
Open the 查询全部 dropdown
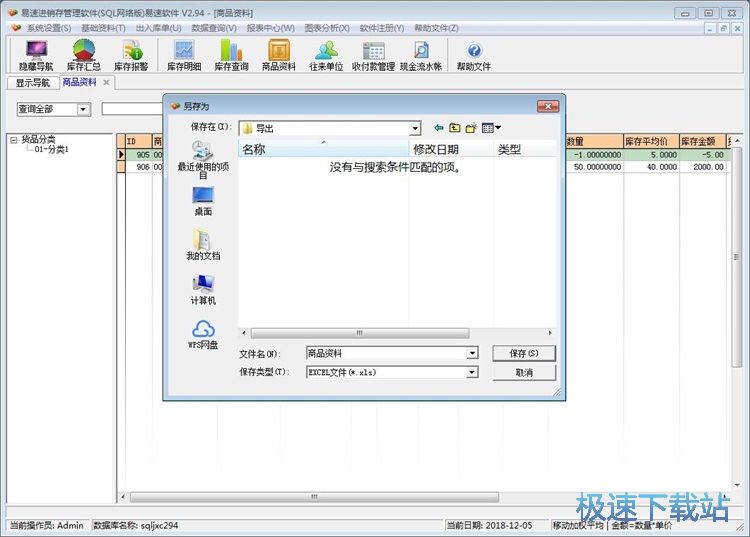pyautogui.click(x=83, y=110)
